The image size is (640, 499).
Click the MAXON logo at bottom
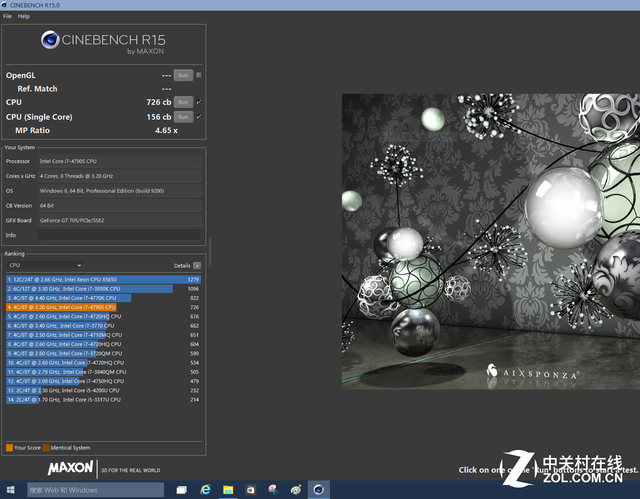(x=71, y=468)
